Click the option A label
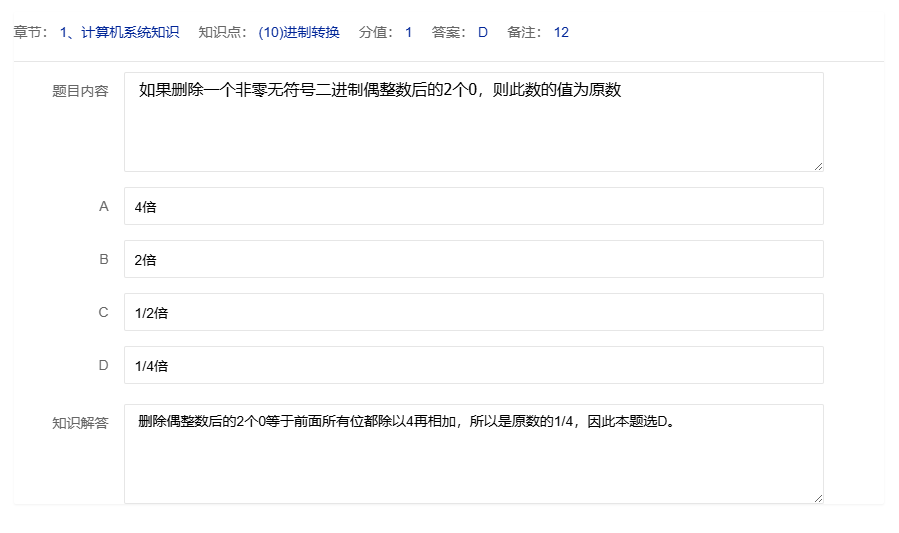 point(103,207)
